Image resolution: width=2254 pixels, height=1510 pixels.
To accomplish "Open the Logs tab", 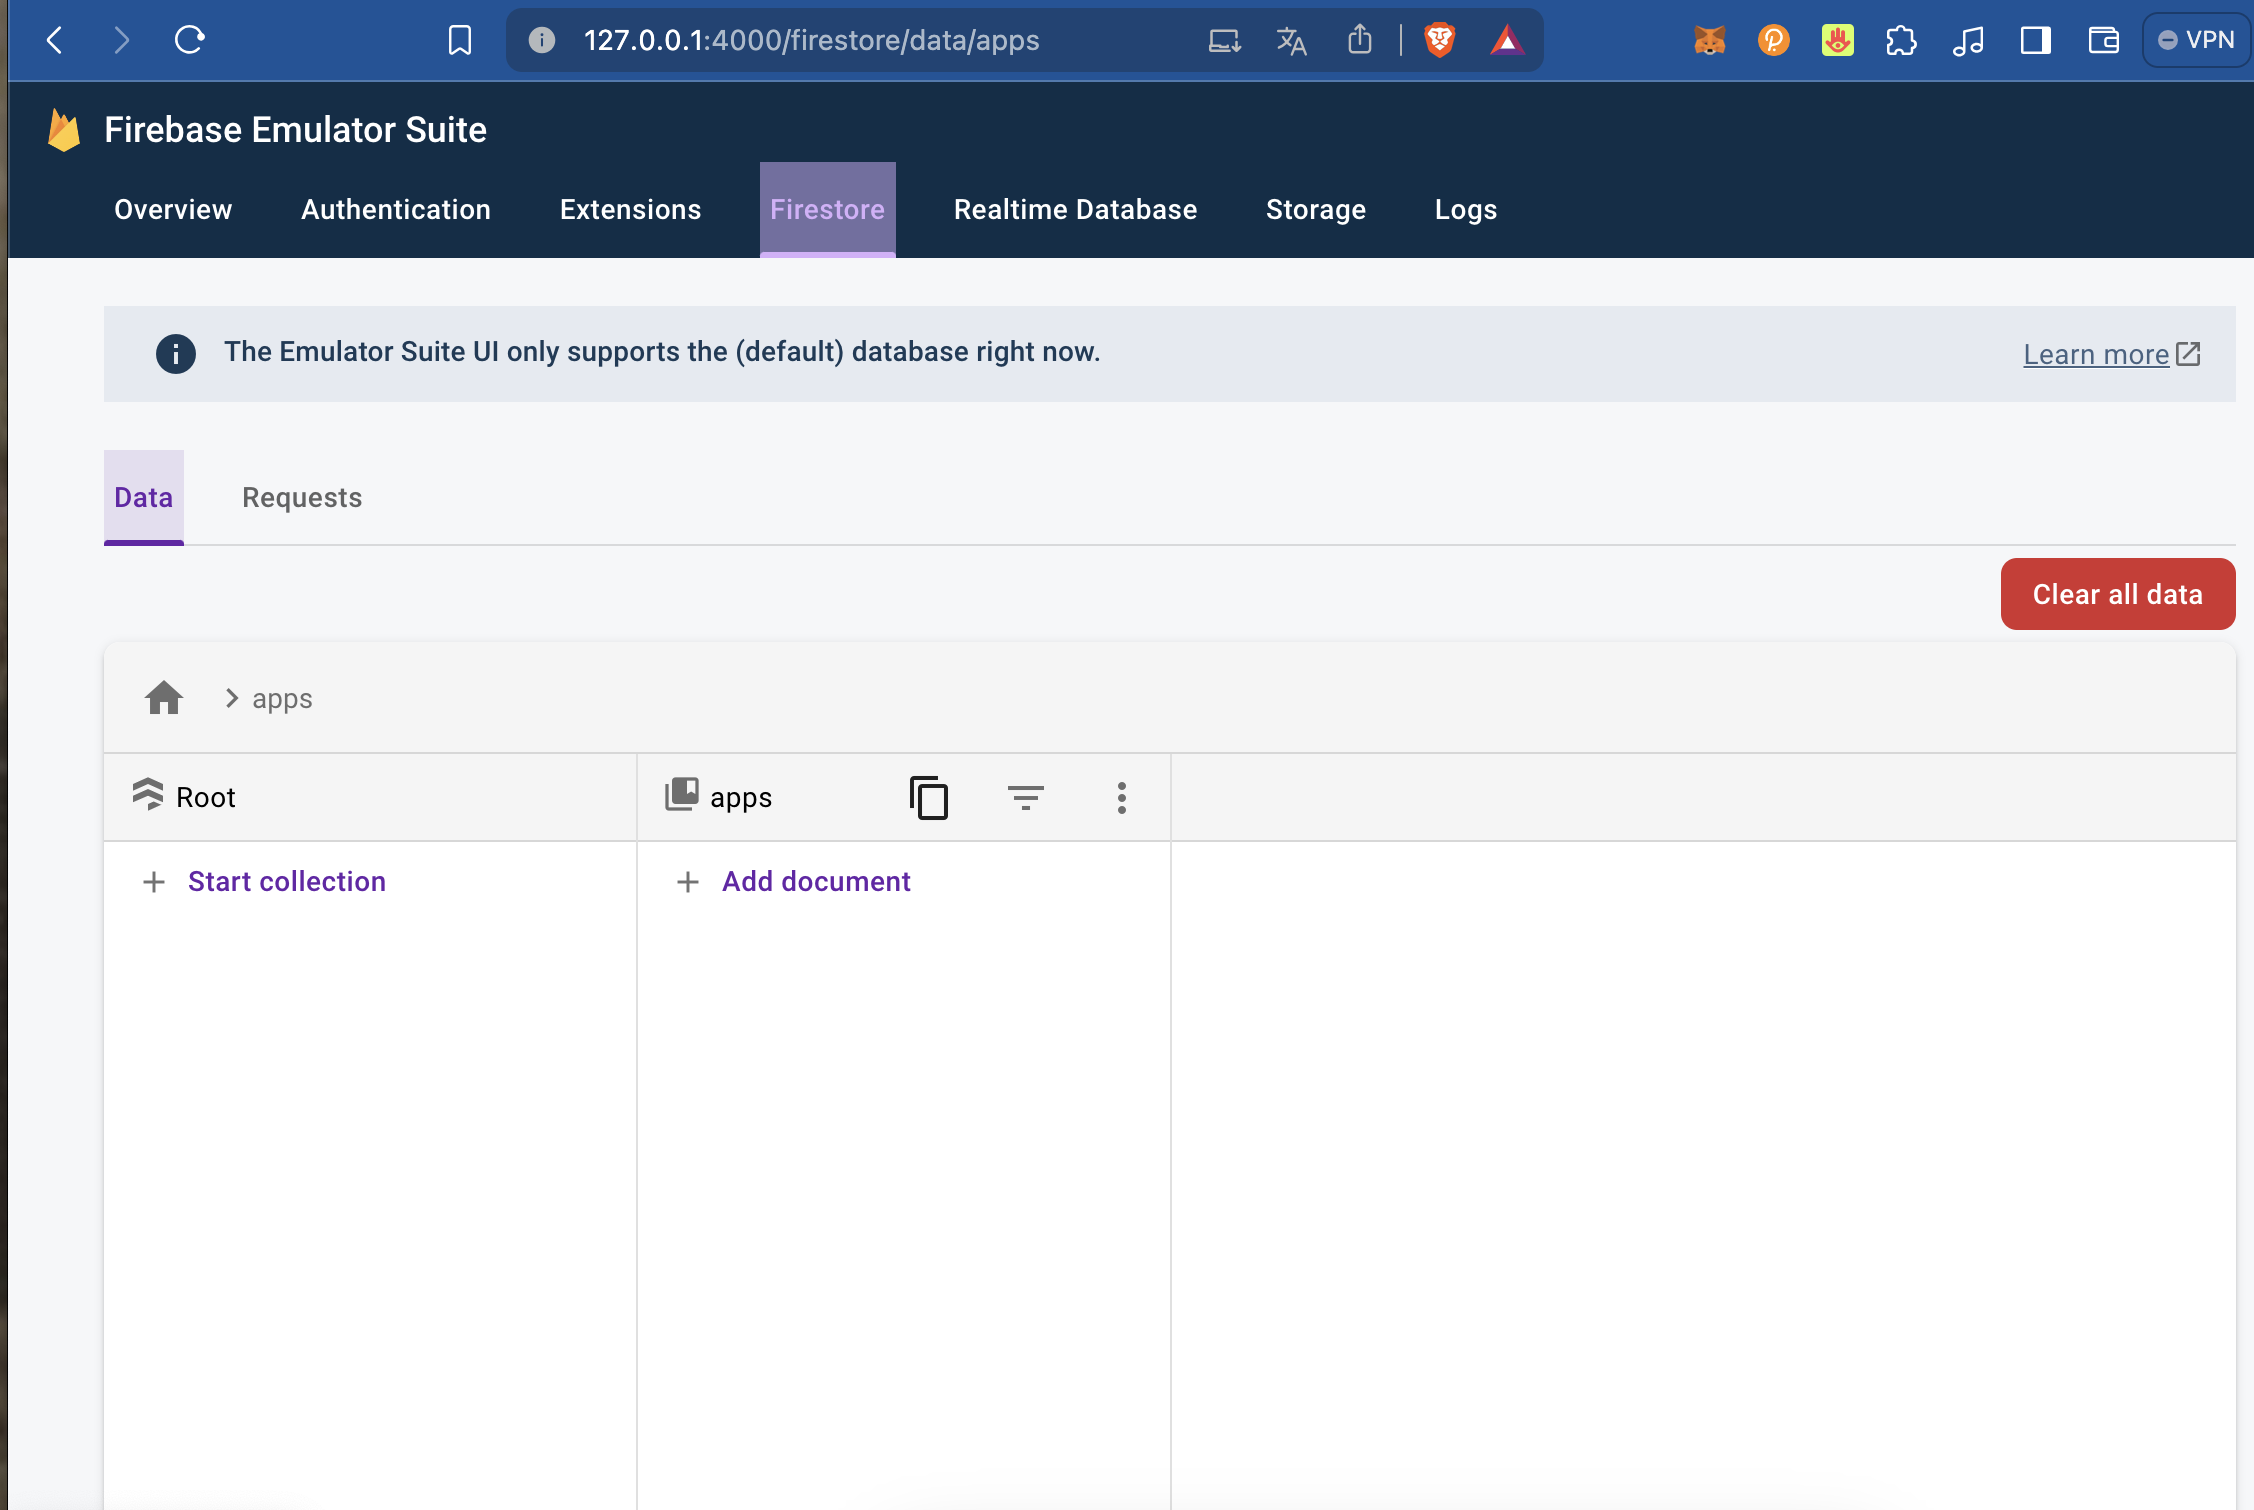I will click(x=1466, y=209).
